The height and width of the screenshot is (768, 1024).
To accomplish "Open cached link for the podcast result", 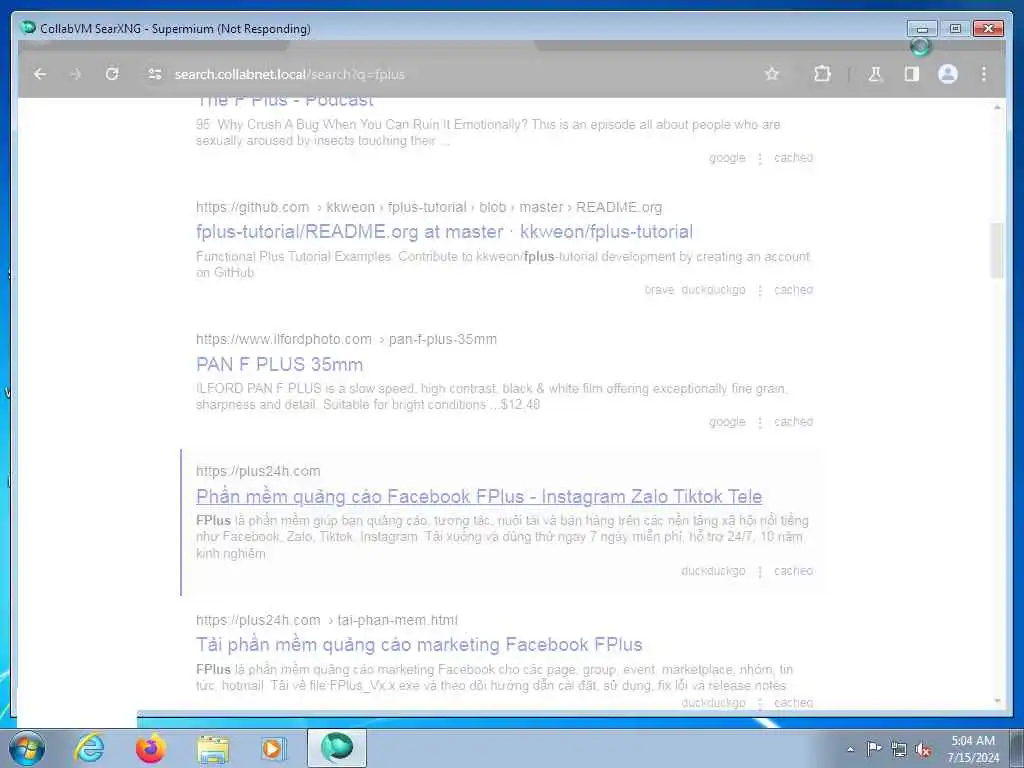I will coord(793,157).
